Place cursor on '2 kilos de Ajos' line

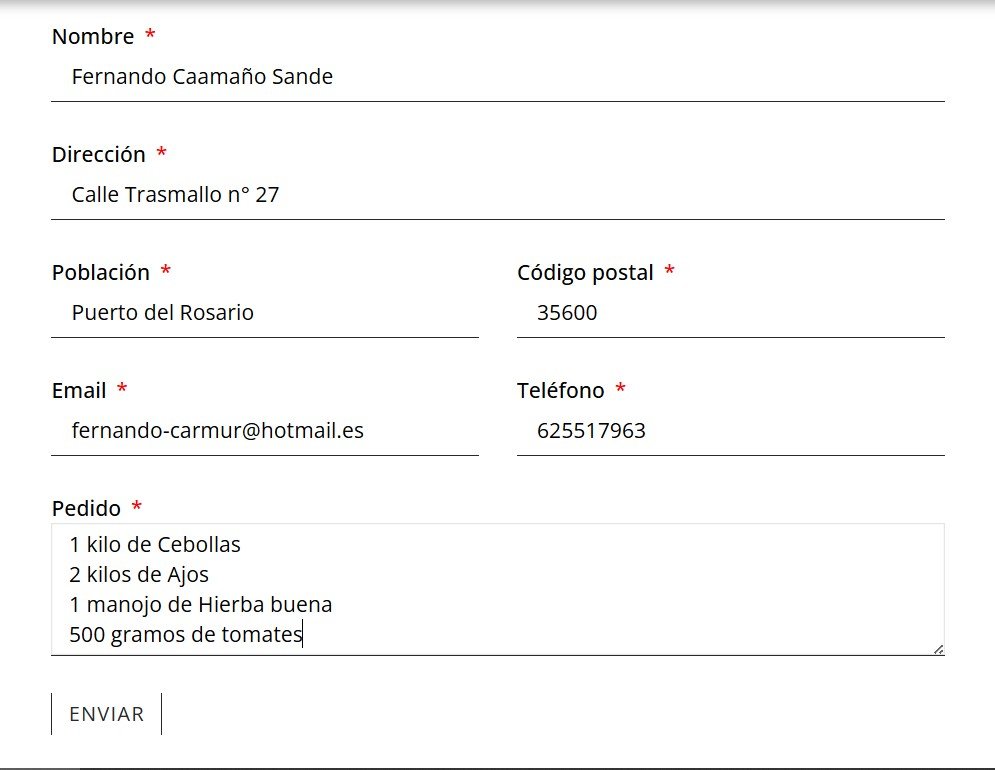[139, 575]
